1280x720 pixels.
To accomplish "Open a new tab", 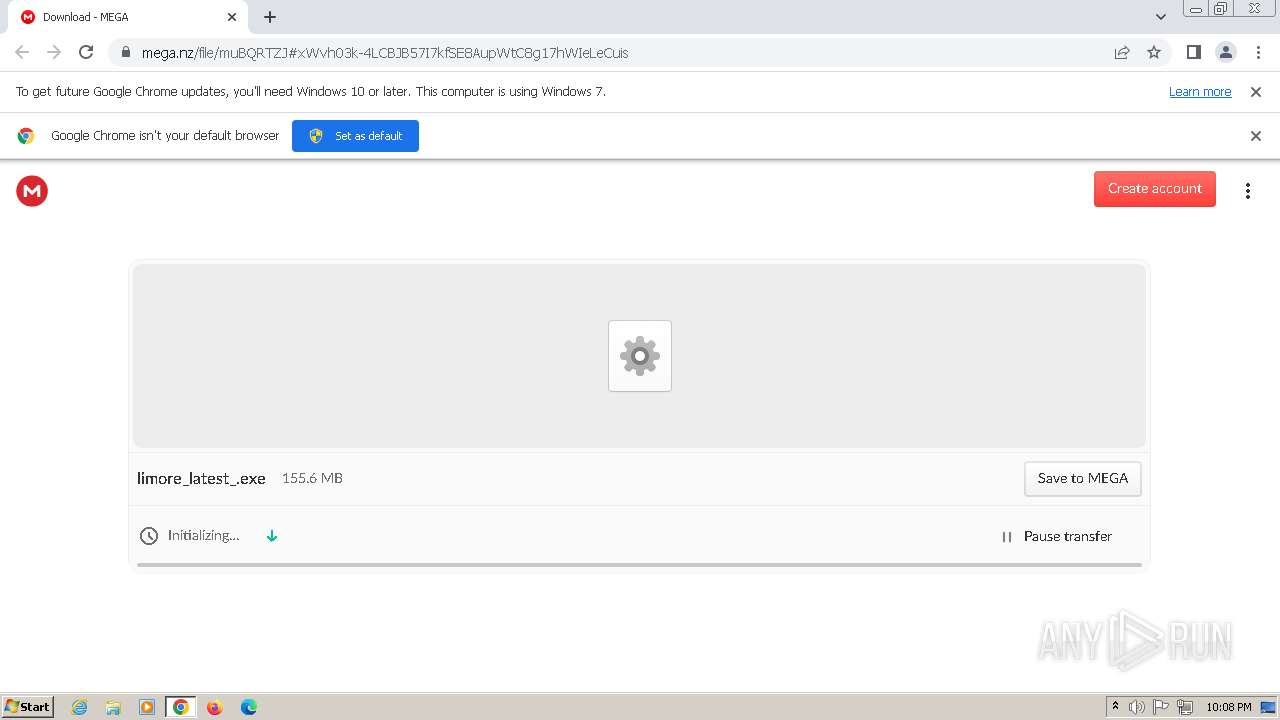I will [x=270, y=17].
